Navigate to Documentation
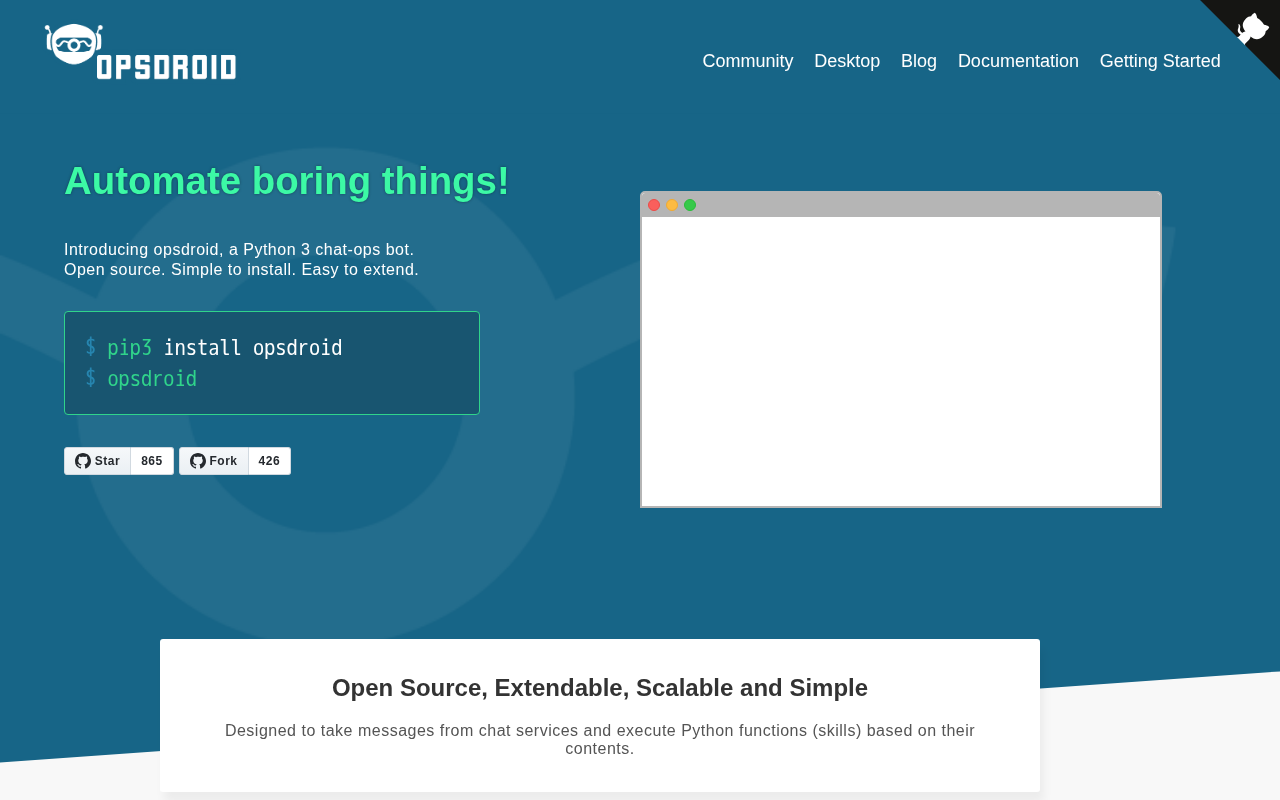This screenshot has width=1280, height=800. pyautogui.click(x=1018, y=61)
